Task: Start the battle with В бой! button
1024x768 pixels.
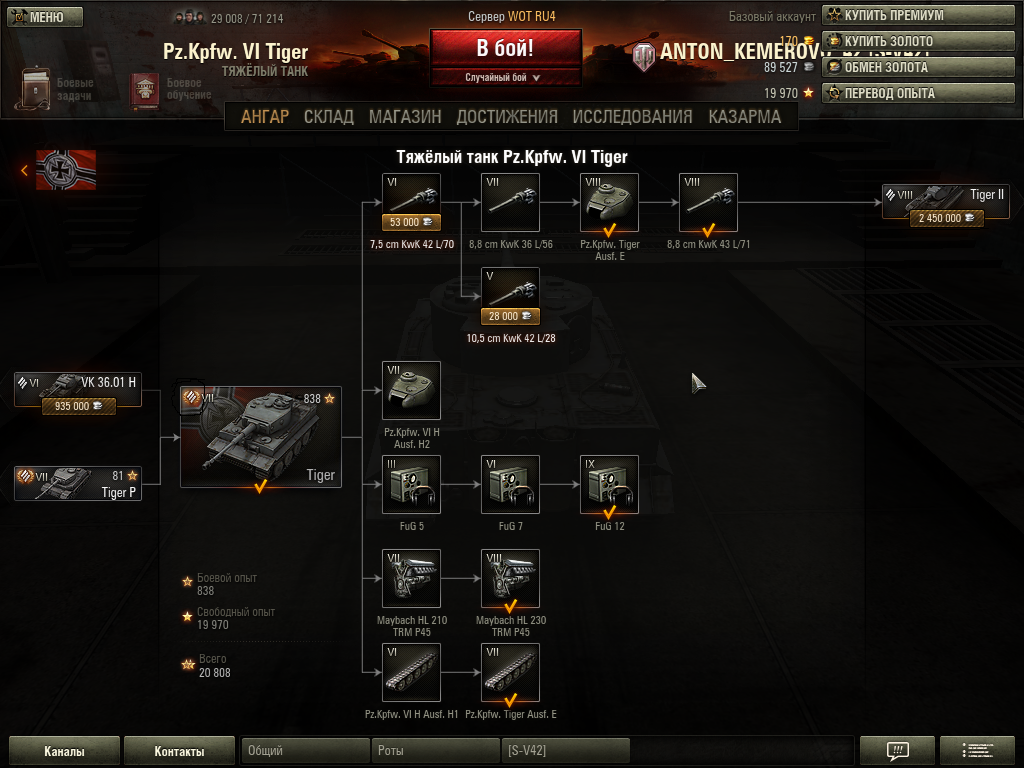Action: pos(505,48)
